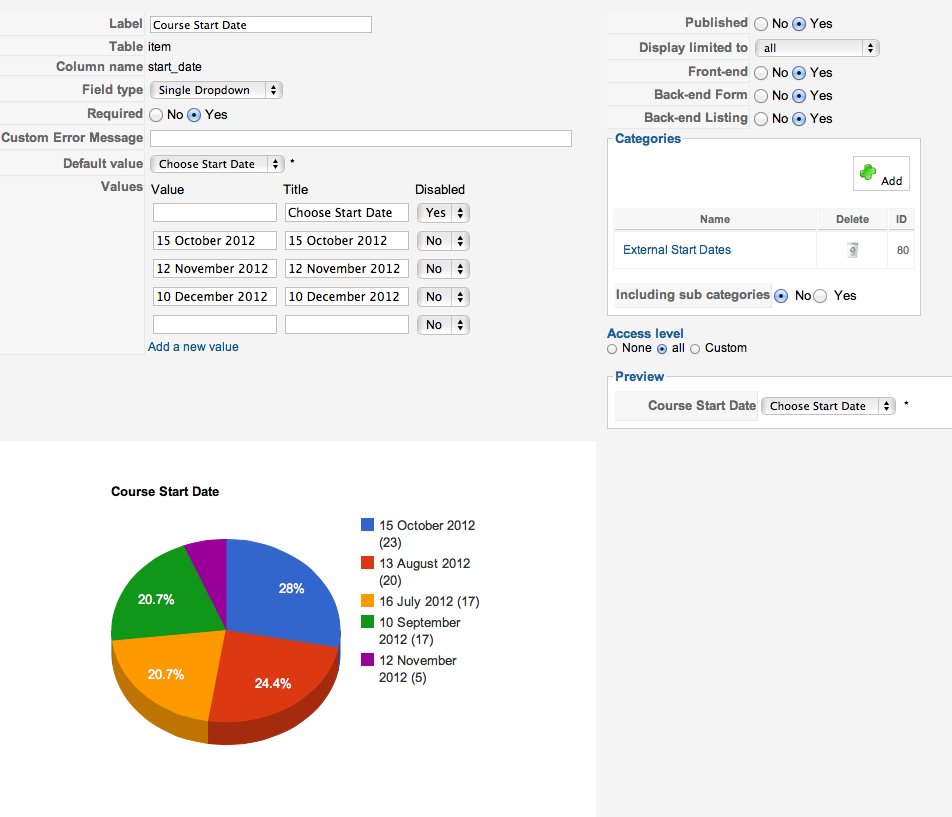Select Access level all

click(662, 349)
